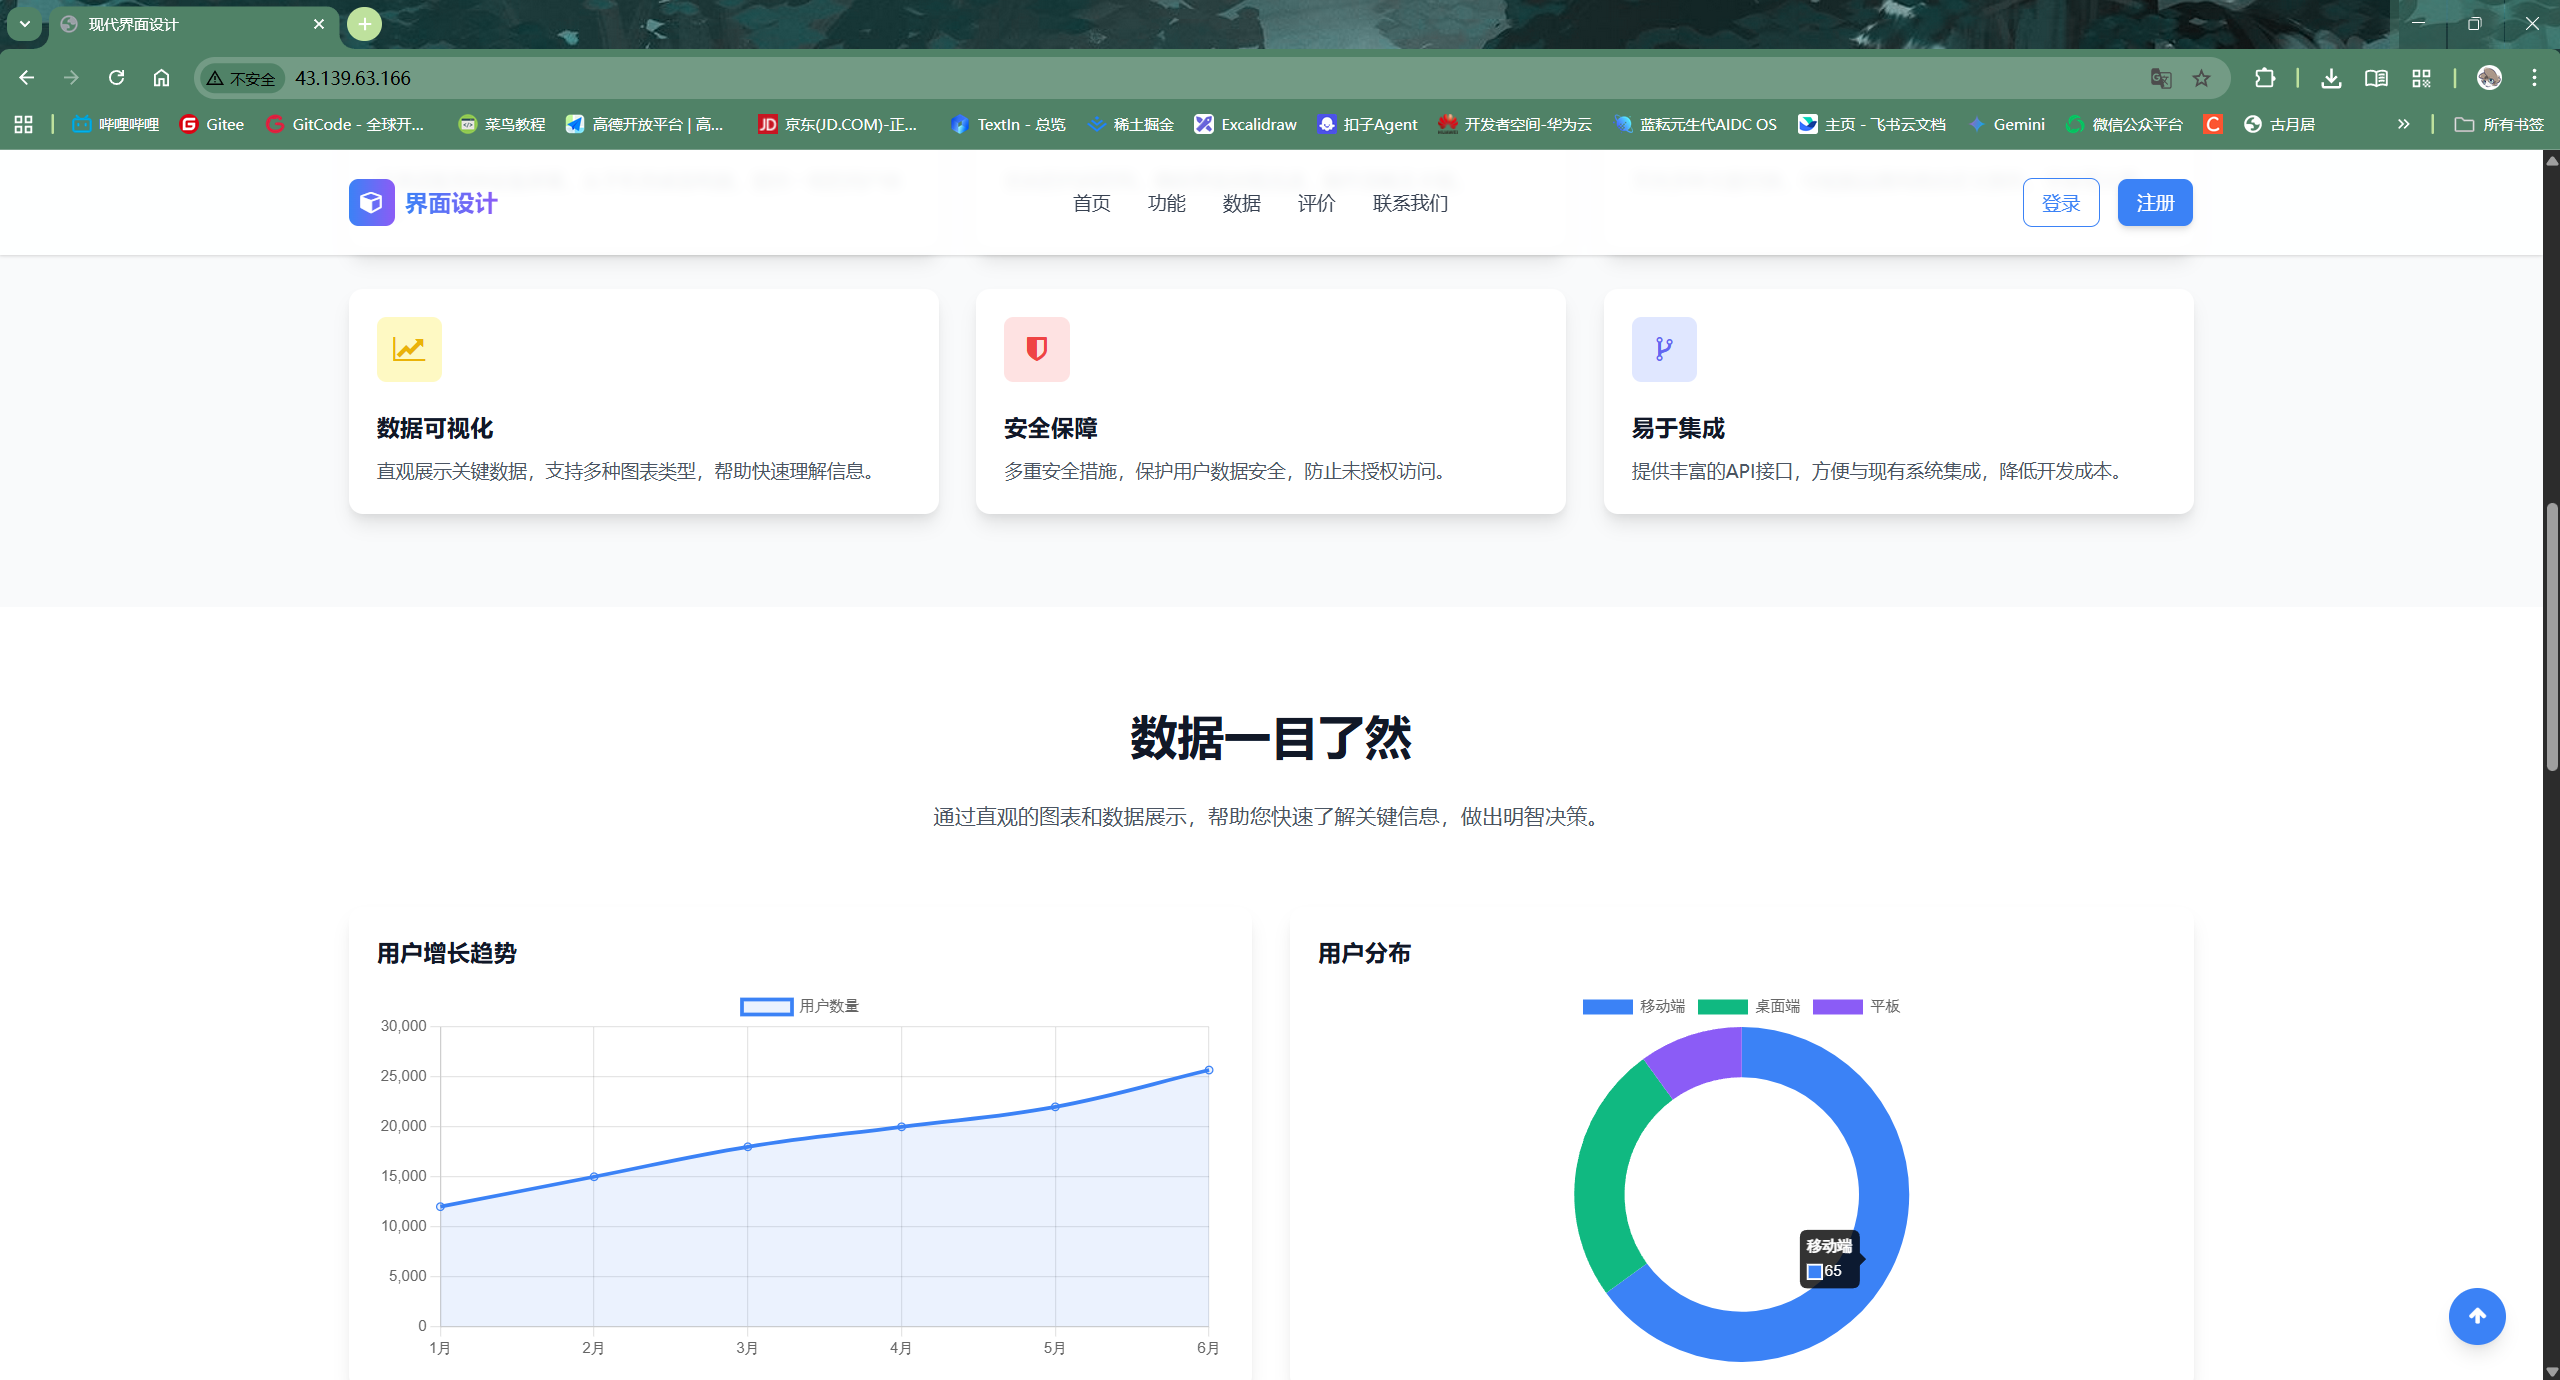Click the 登录 button
This screenshot has height=1380, width=2560.
click(x=2060, y=203)
